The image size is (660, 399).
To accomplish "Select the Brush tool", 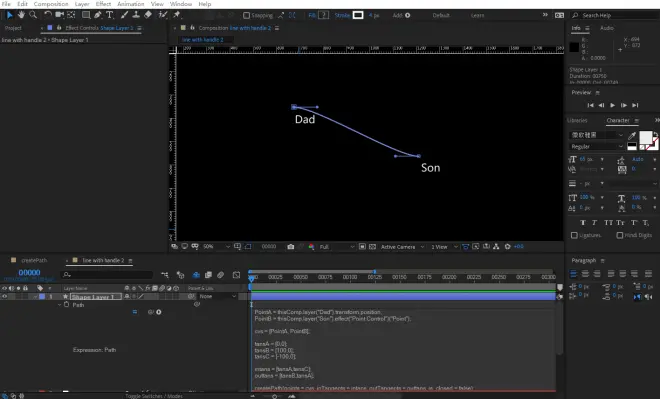I will pos(124,15).
